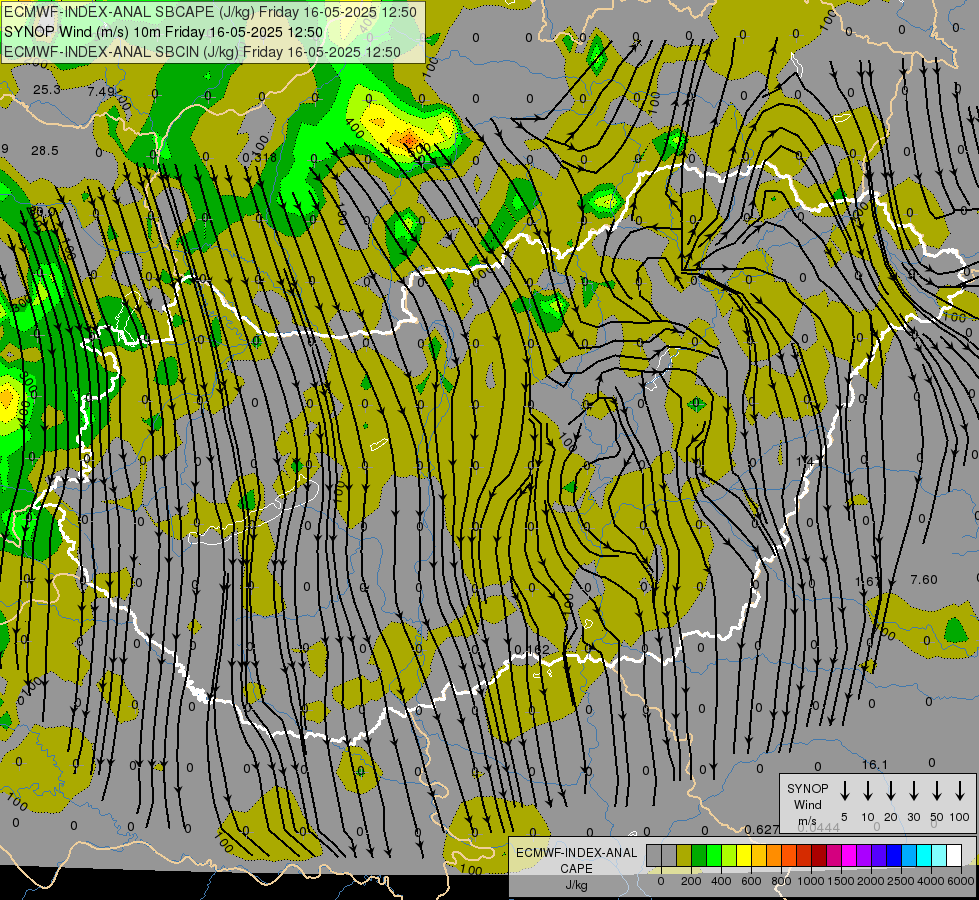The height and width of the screenshot is (900, 979).
Task: Click the yellow-orange CAPE maximum at the left map edge
Action: pyautogui.click(x=6, y=398)
